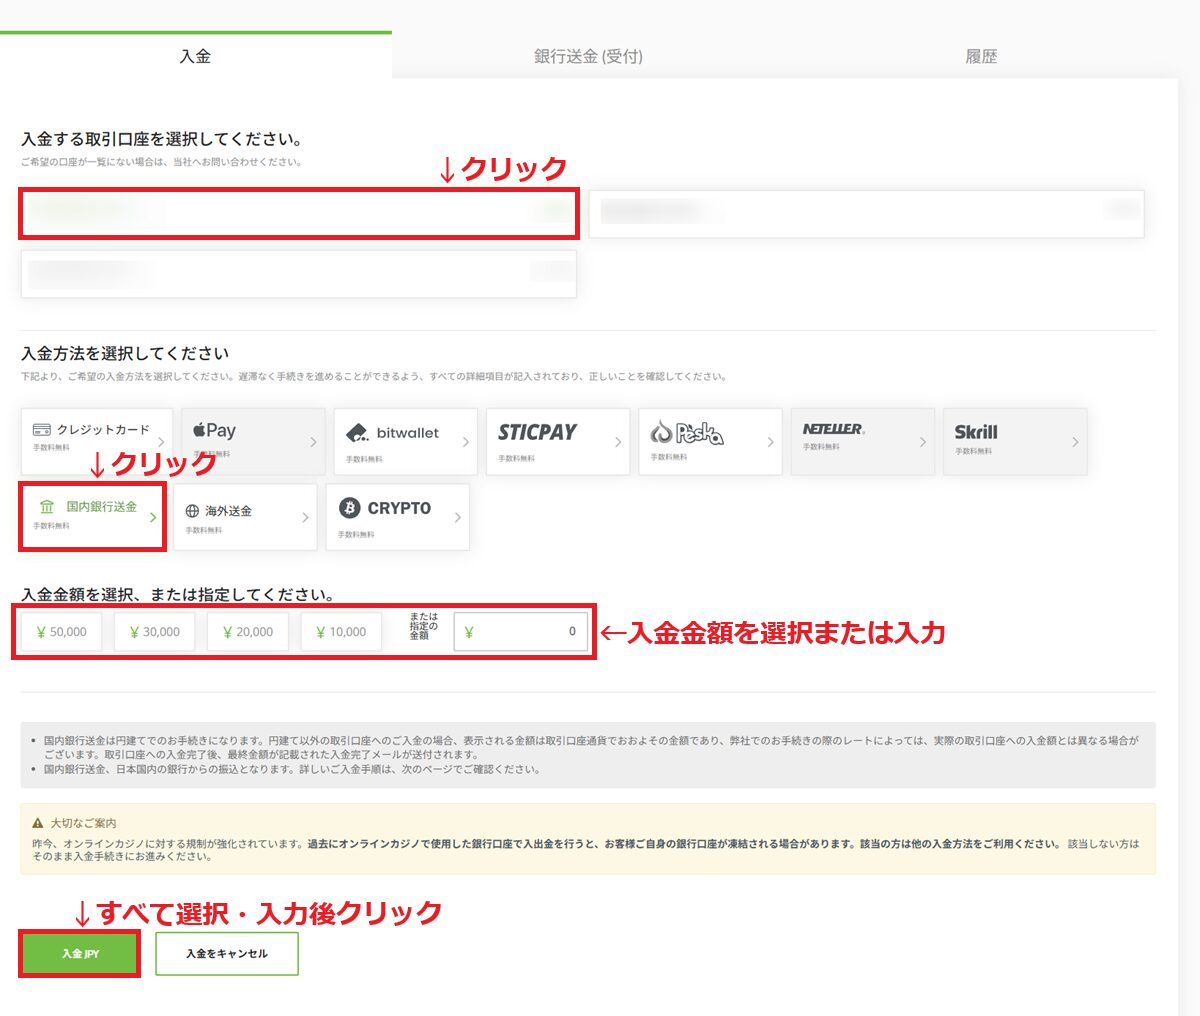Open the 銀行送金 (受付) tab
Image resolution: width=1200 pixels, height=1016 pixels.
pos(588,56)
